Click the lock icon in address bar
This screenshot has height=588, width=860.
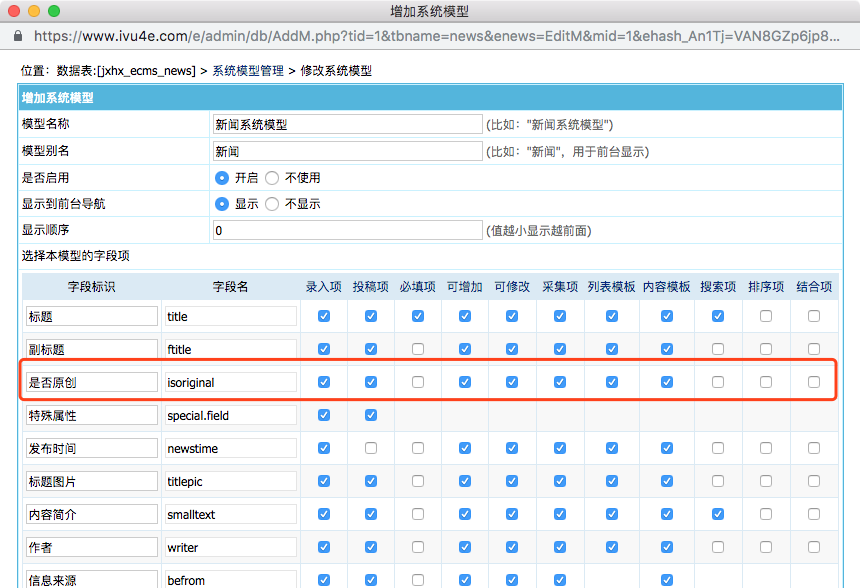[17, 36]
